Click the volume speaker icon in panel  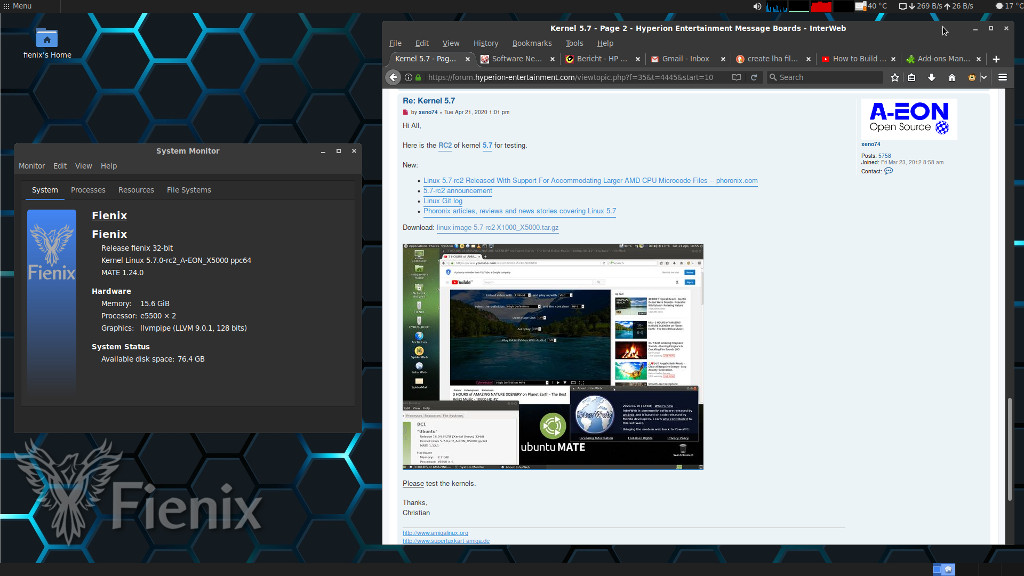(x=757, y=7)
